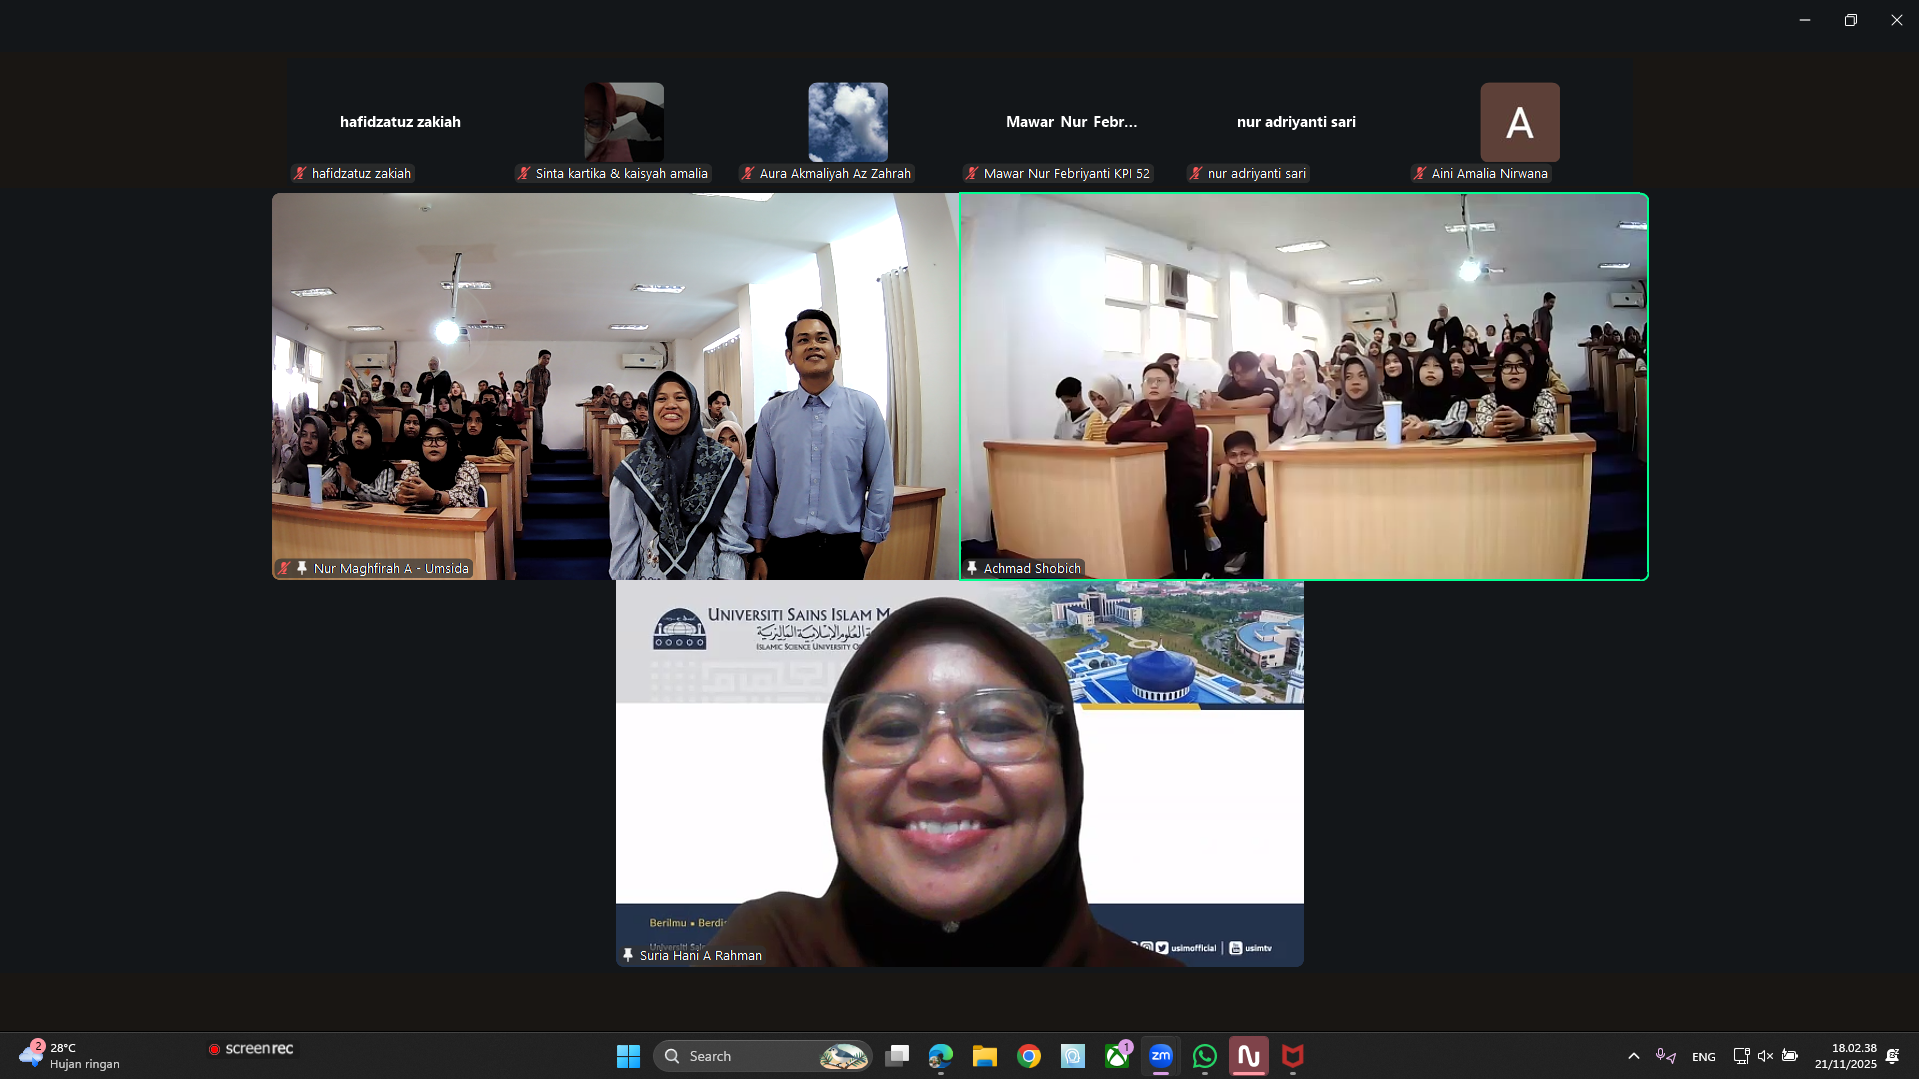Open the ENG language input selector
The width and height of the screenshot is (1919, 1079).
click(1703, 1057)
